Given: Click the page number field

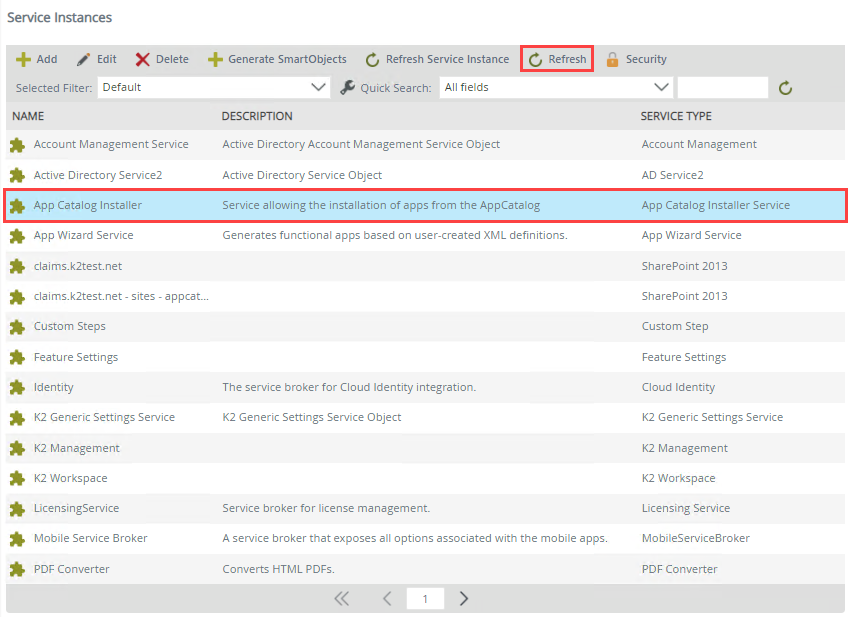Looking at the screenshot, I should [x=425, y=599].
